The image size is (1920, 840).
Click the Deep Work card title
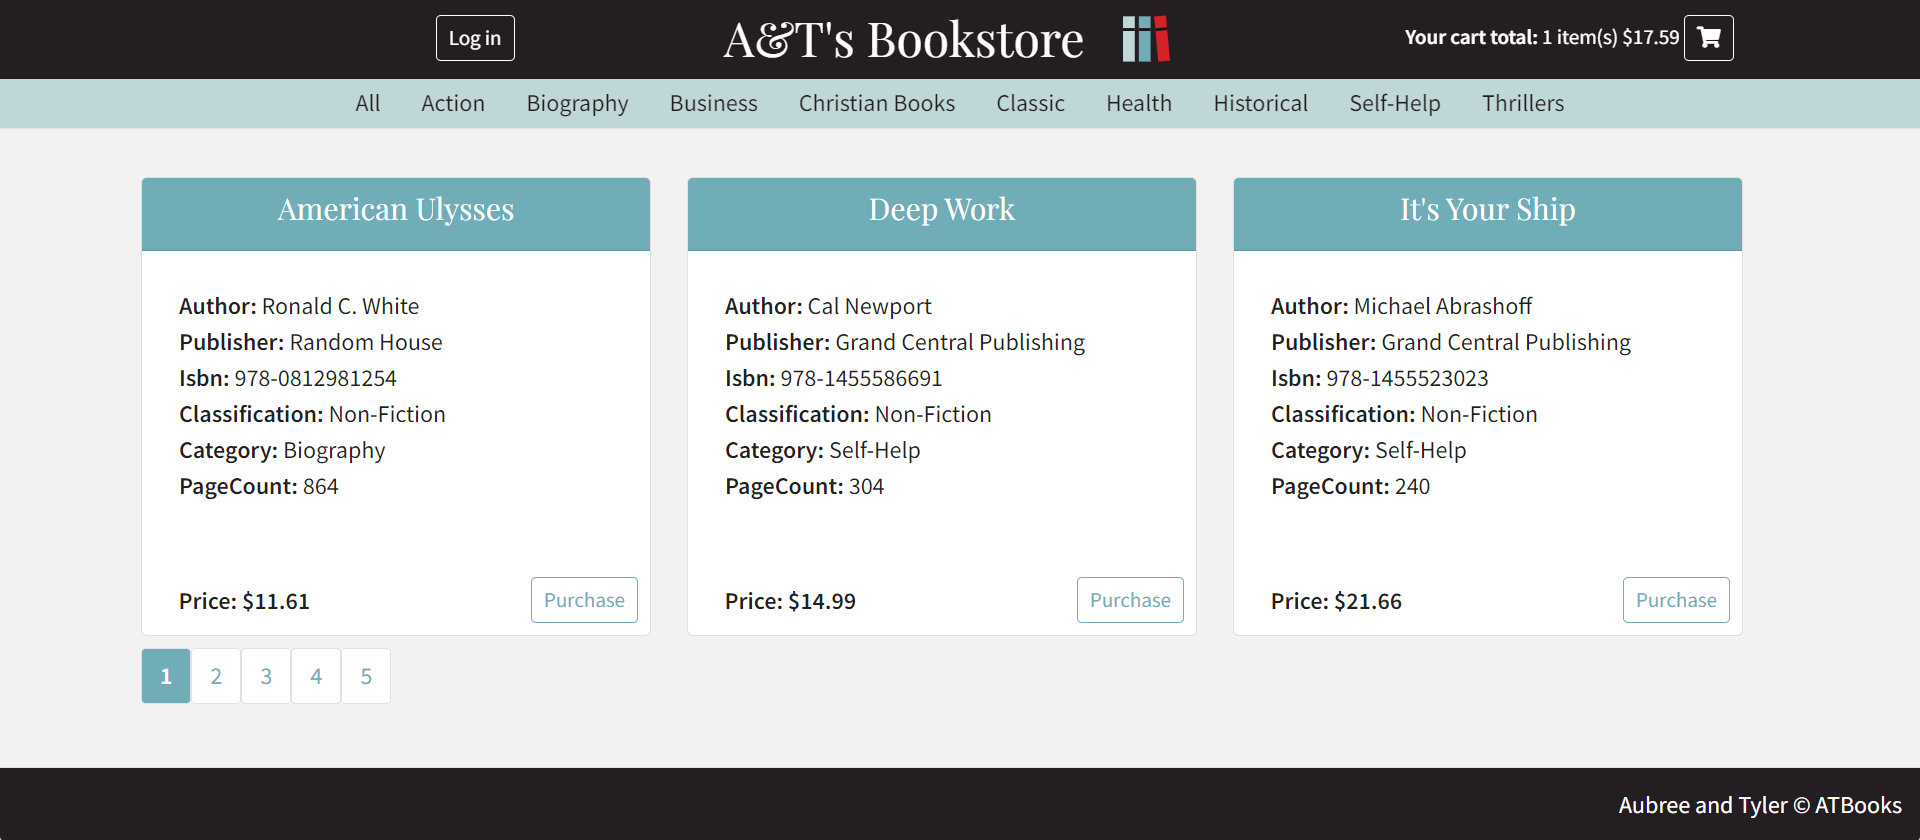[942, 210]
